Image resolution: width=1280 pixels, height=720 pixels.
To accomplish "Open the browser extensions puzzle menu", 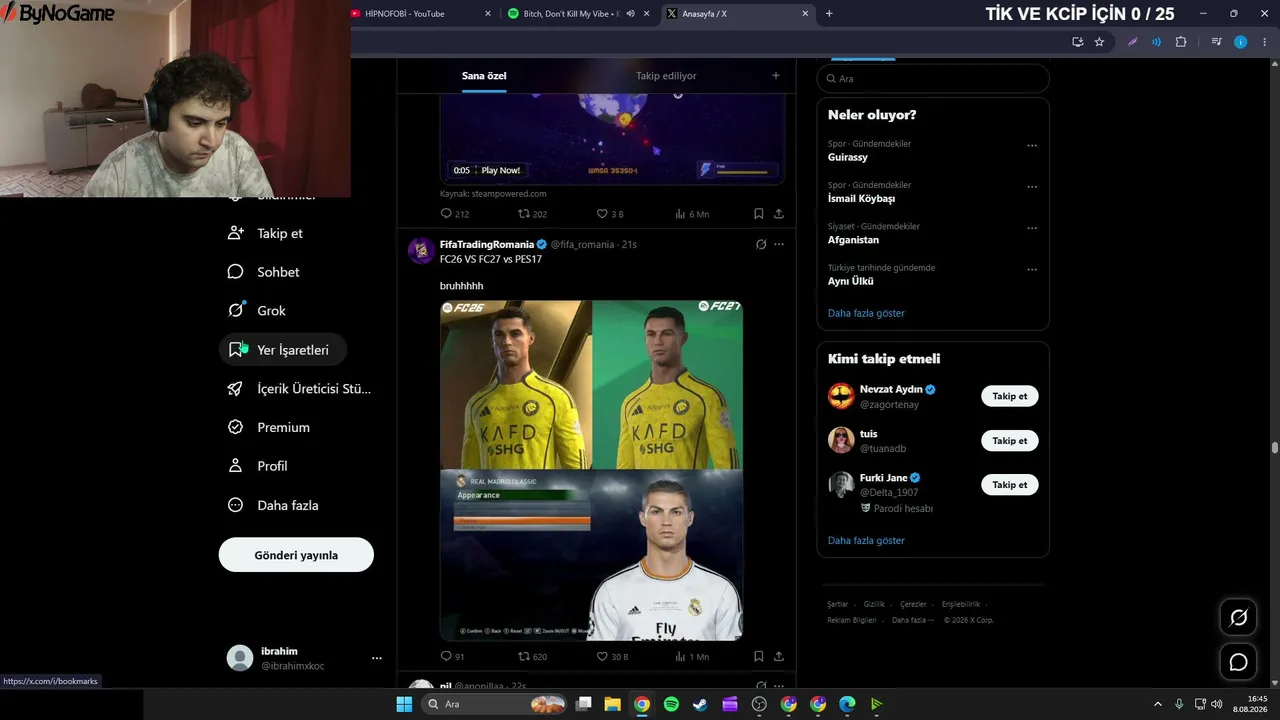I will click(1181, 42).
